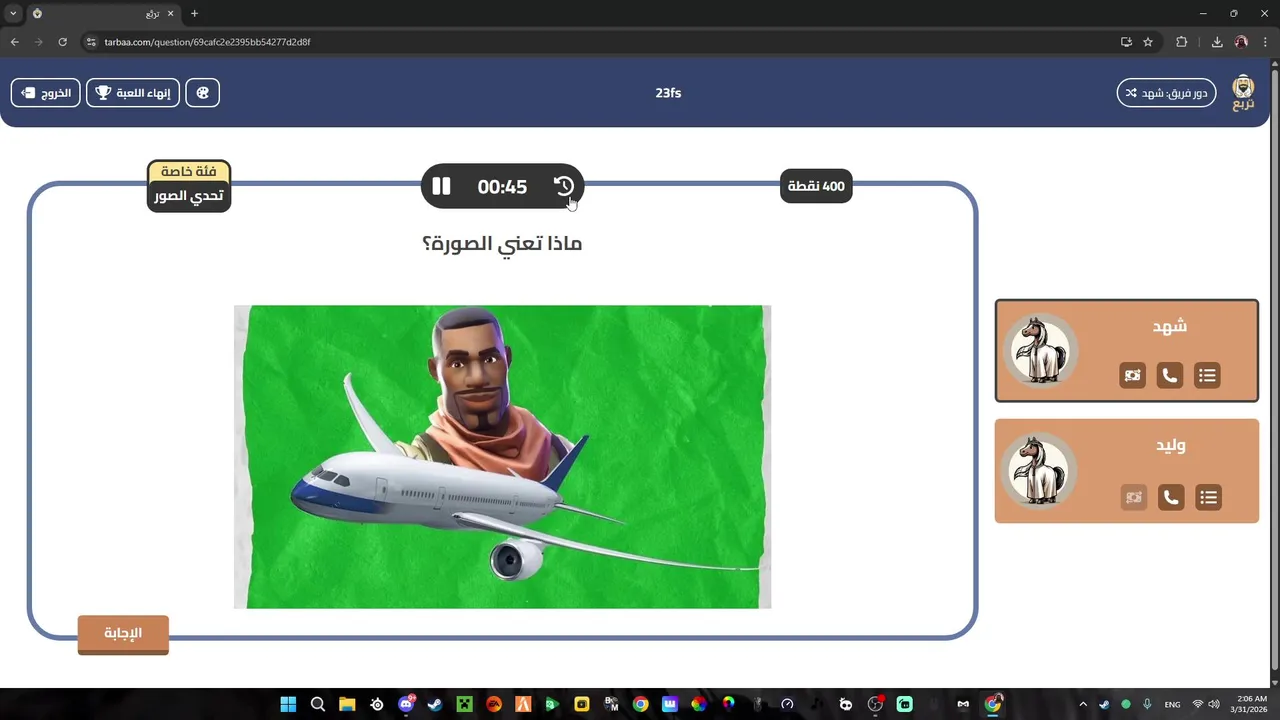Click the 00:45 timer display
Screen dimensions: 1280x720
502,187
